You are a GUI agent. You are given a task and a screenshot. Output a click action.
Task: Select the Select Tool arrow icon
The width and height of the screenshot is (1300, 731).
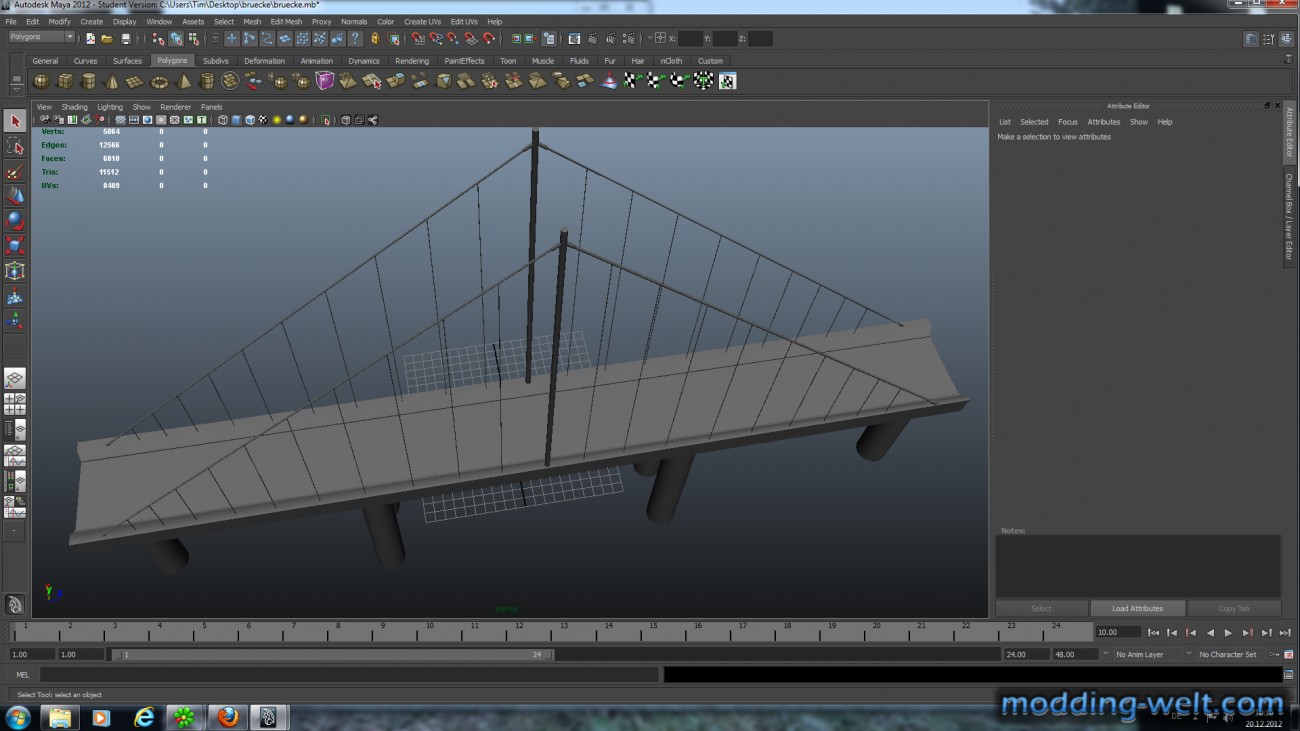(x=15, y=121)
